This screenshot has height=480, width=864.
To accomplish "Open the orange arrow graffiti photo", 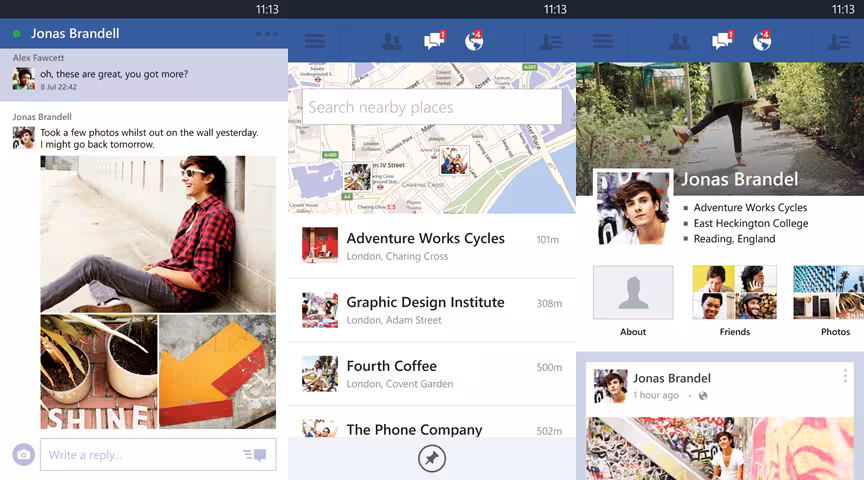I will 218,372.
